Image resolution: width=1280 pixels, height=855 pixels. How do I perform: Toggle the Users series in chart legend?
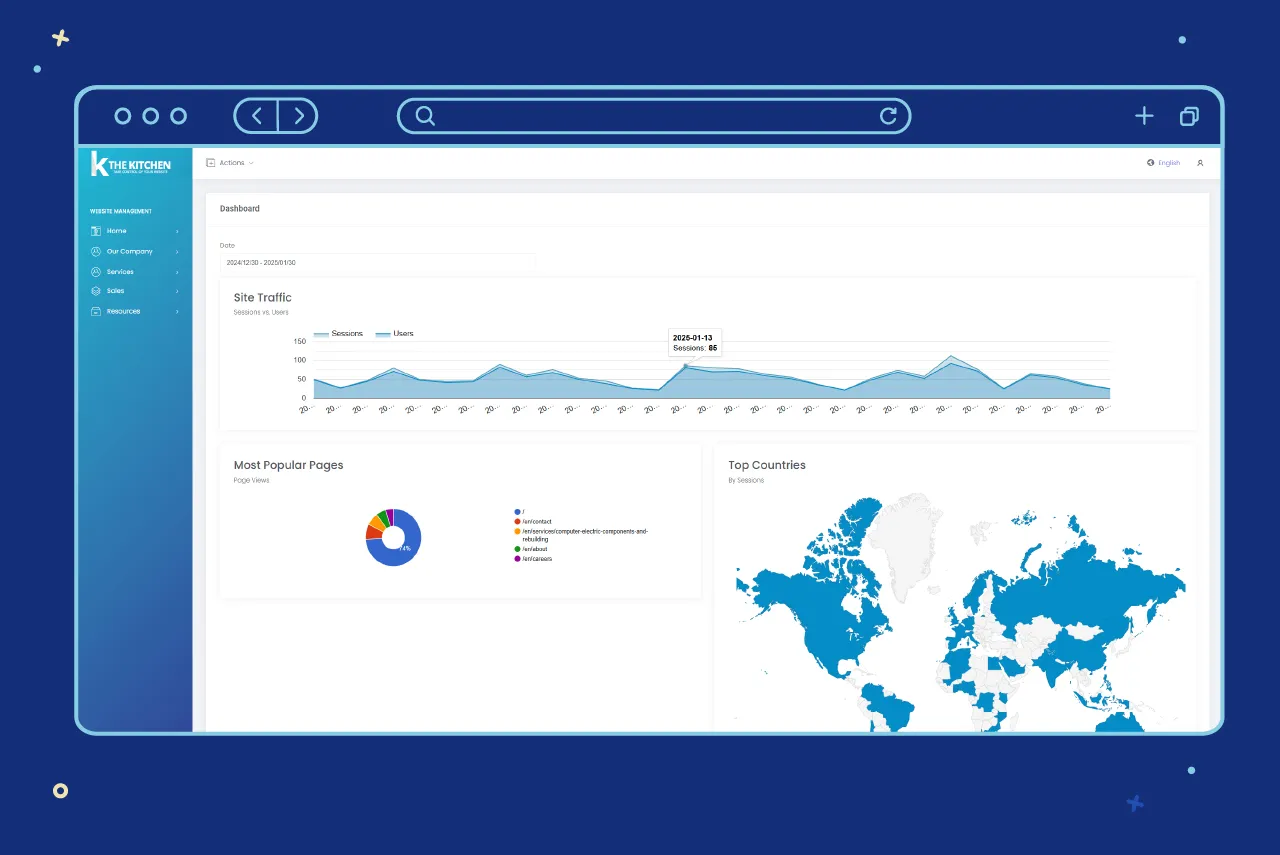point(395,334)
